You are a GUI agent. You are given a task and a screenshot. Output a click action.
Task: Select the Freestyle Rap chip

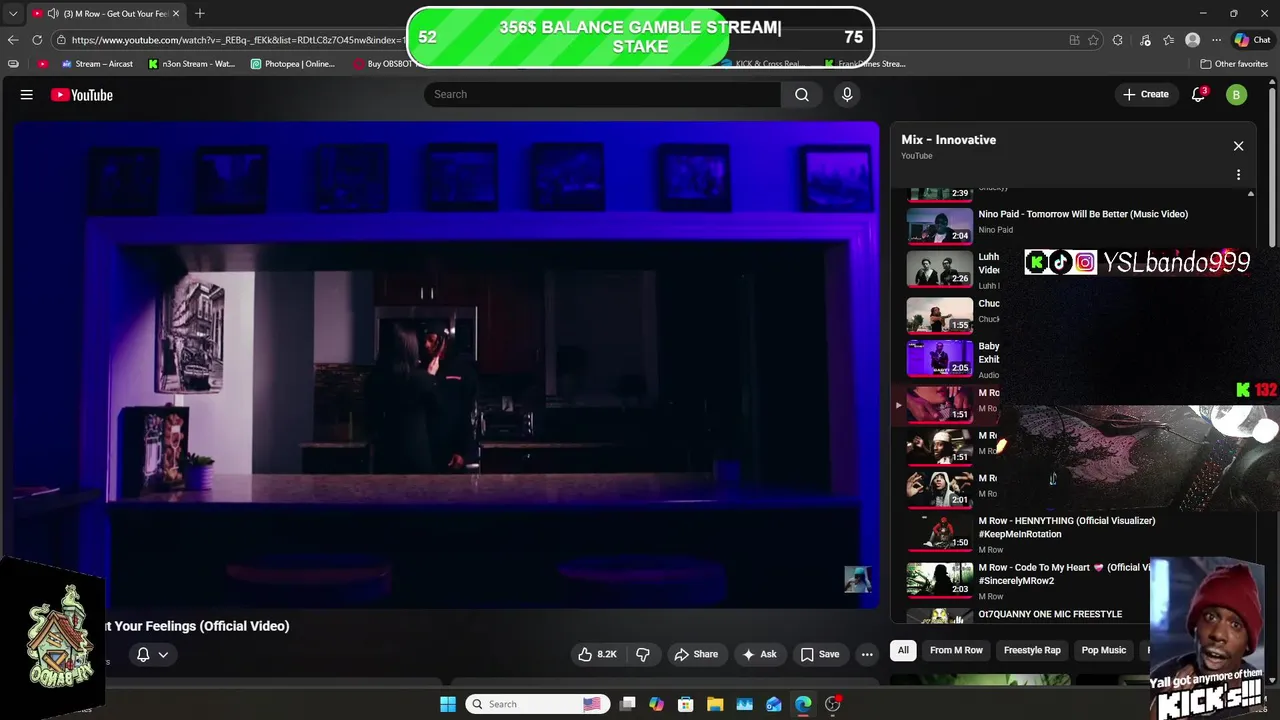[1032, 650]
